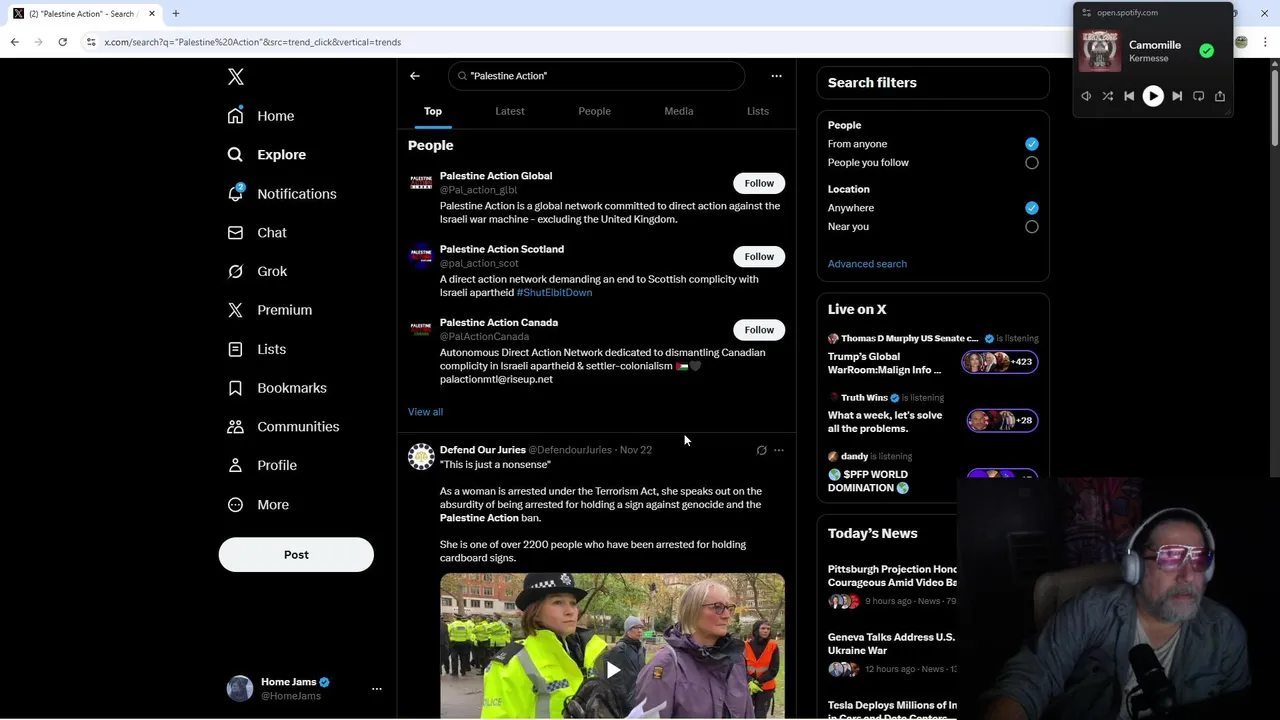
Task: Open the Grok action icon on Defend Our Juries post
Action: click(761, 450)
